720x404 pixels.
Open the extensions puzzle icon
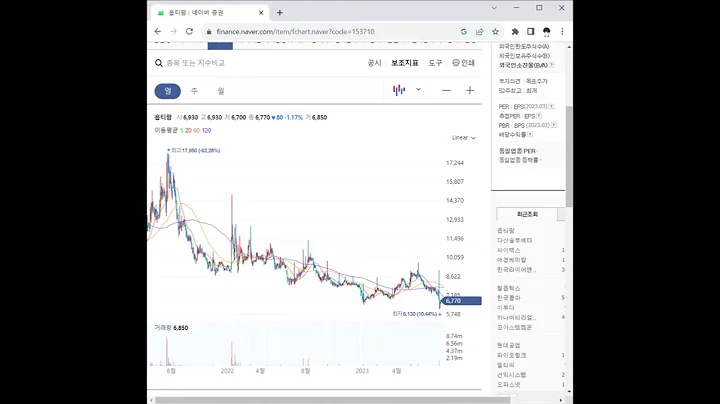click(515, 32)
